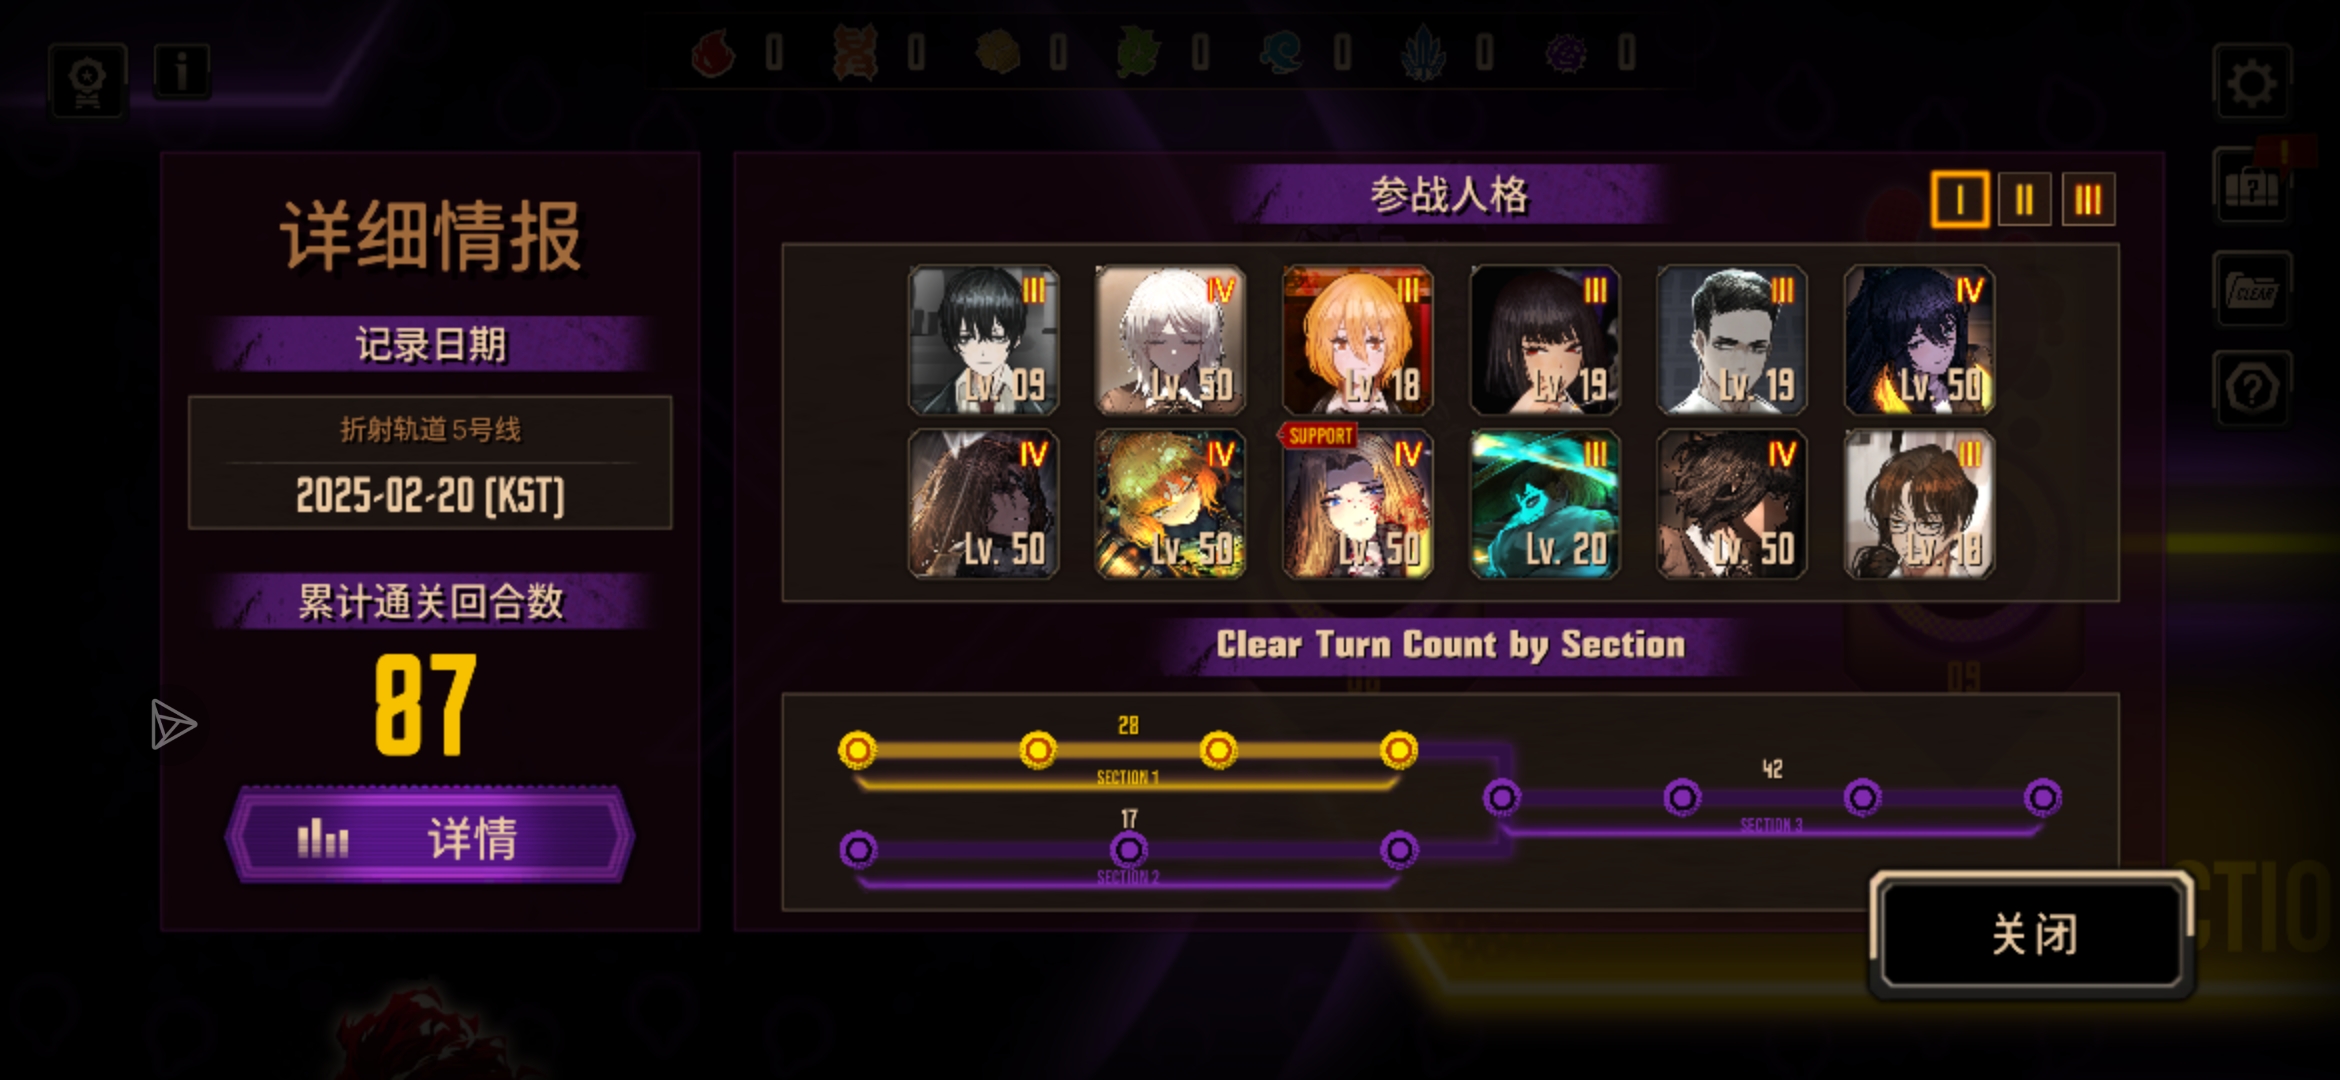Select the Lv. 20 teal hat portrait
Image resolution: width=2340 pixels, height=1080 pixels.
click(1545, 503)
